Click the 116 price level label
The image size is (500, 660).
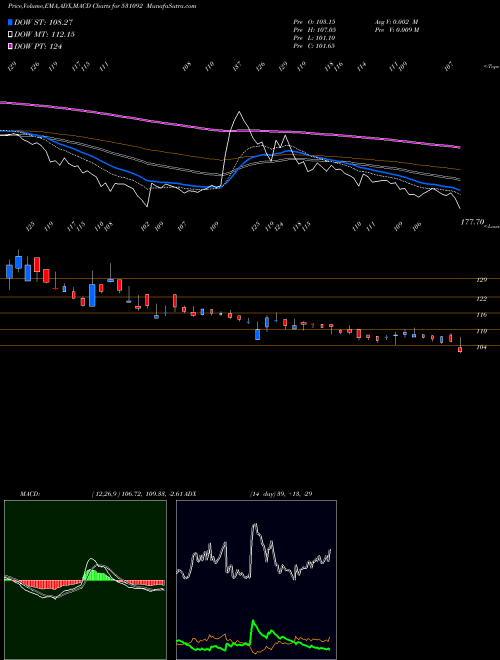[481, 315]
